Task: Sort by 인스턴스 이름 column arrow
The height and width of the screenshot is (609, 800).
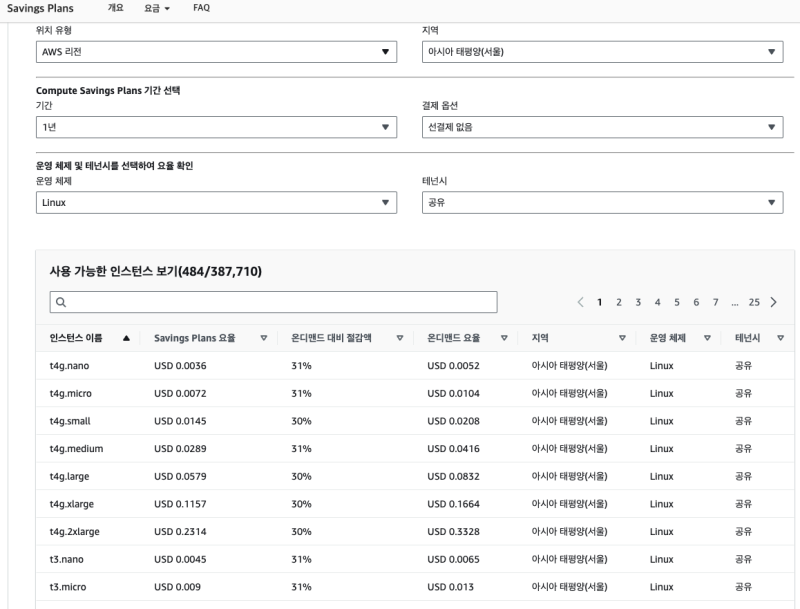Action: click(x=125, y=339)
